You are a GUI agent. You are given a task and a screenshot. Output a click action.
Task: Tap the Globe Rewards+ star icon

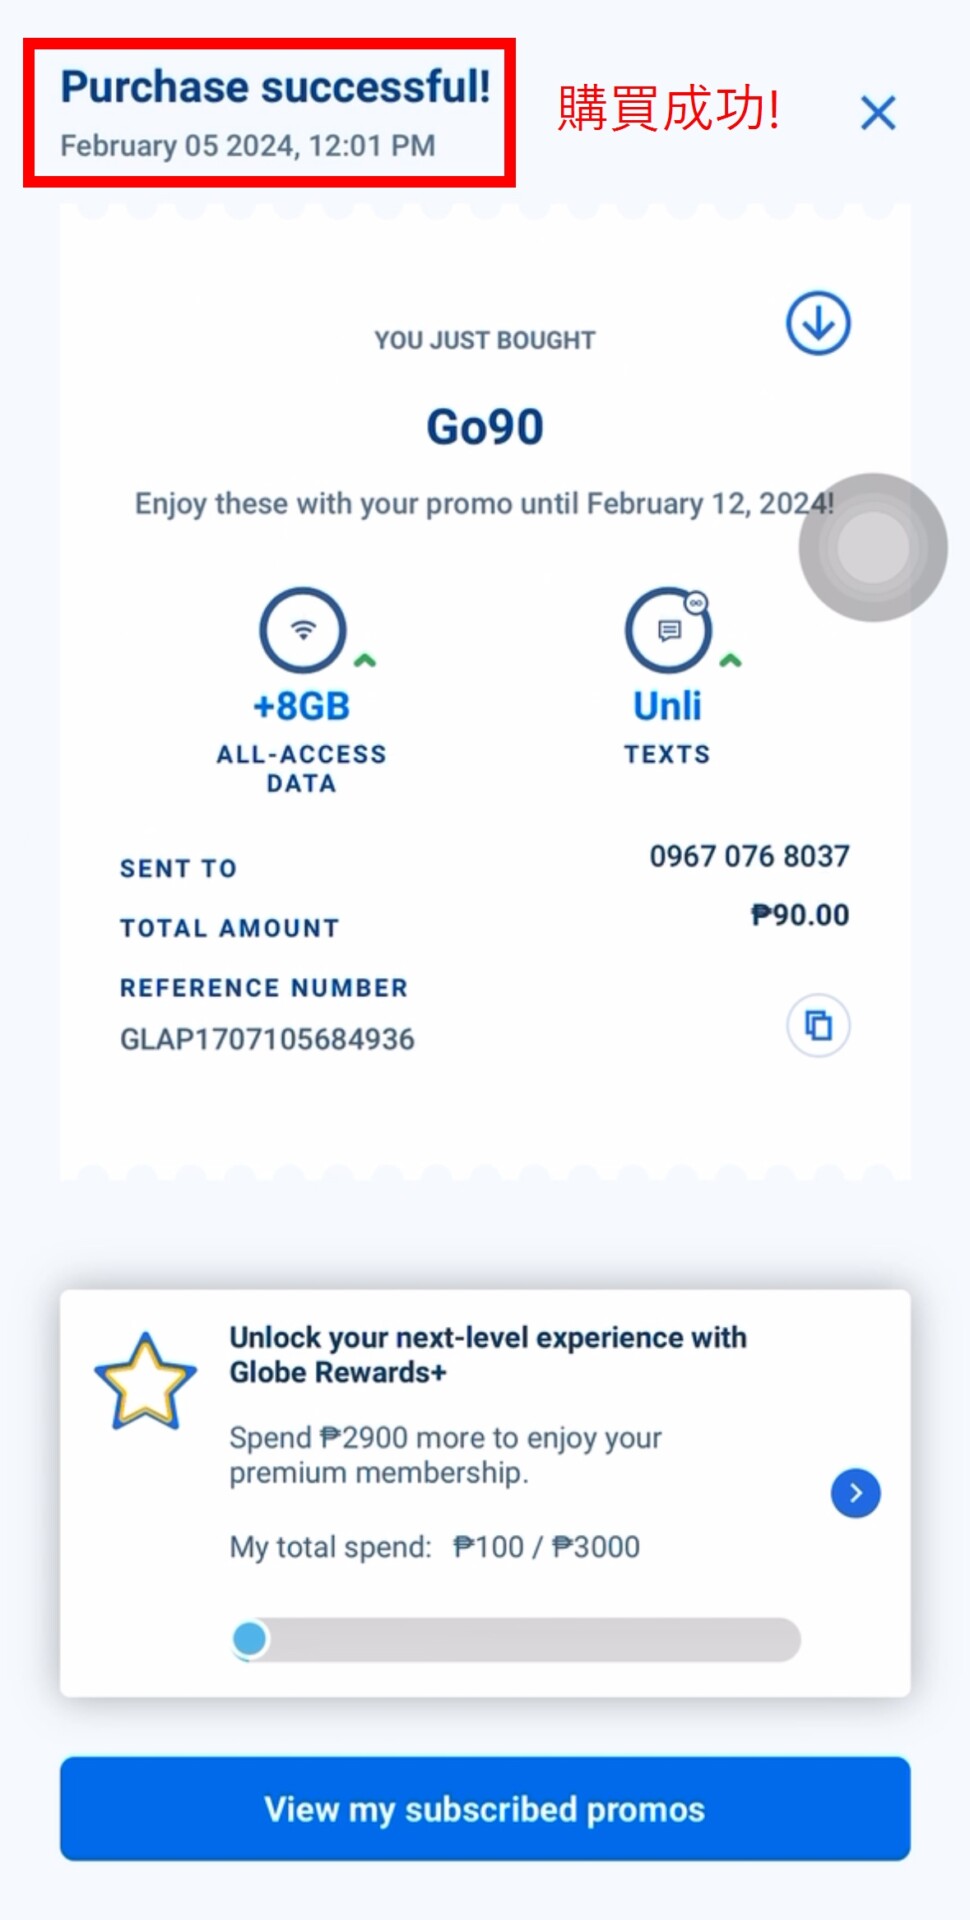pyautogui.click(x=146, y=1382)
